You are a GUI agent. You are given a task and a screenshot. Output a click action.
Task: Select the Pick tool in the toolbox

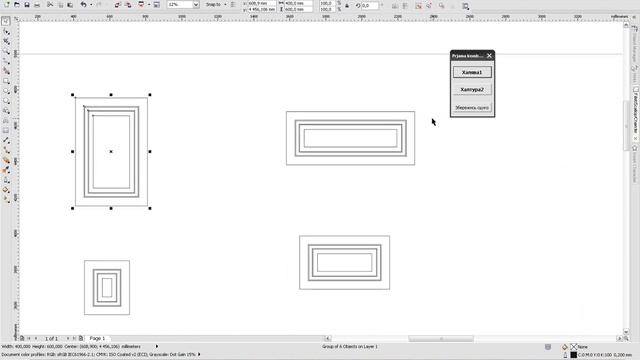click(6, 21)
